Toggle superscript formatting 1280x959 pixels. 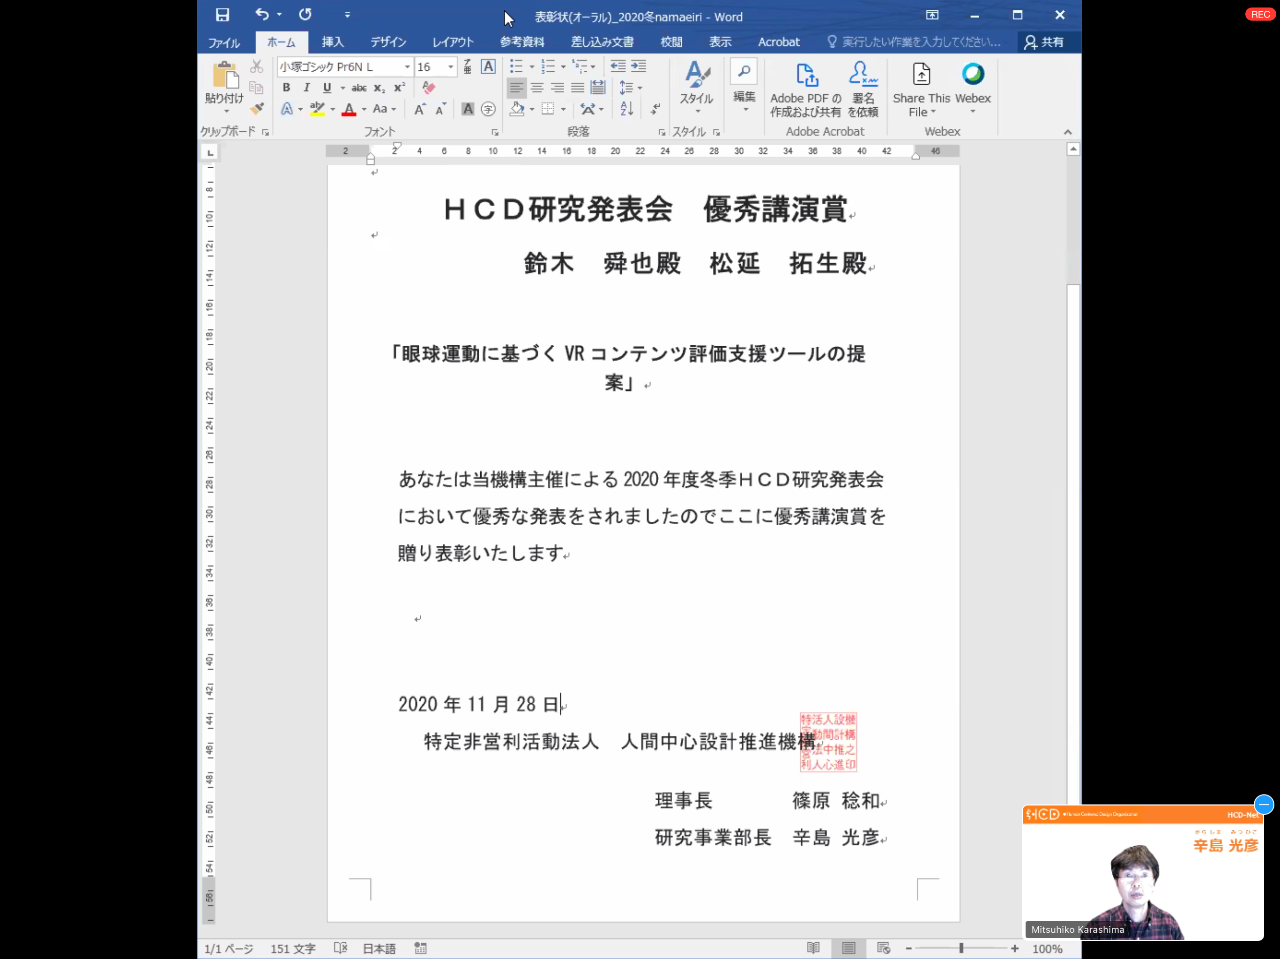pos(399,88)
